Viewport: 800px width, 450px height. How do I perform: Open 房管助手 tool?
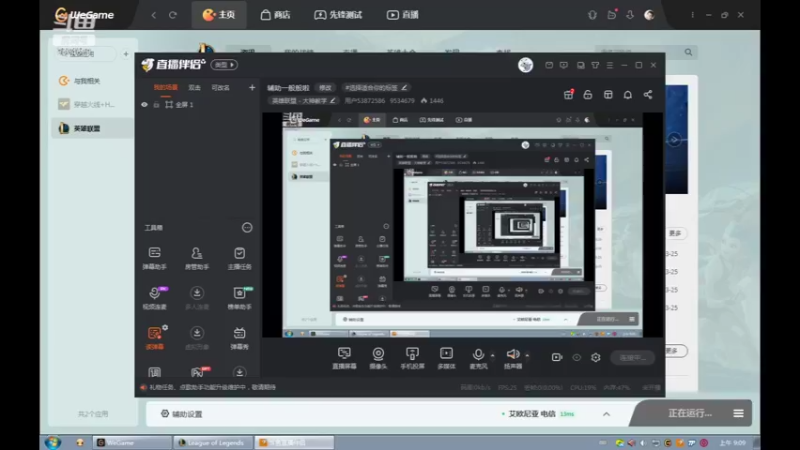196,258
